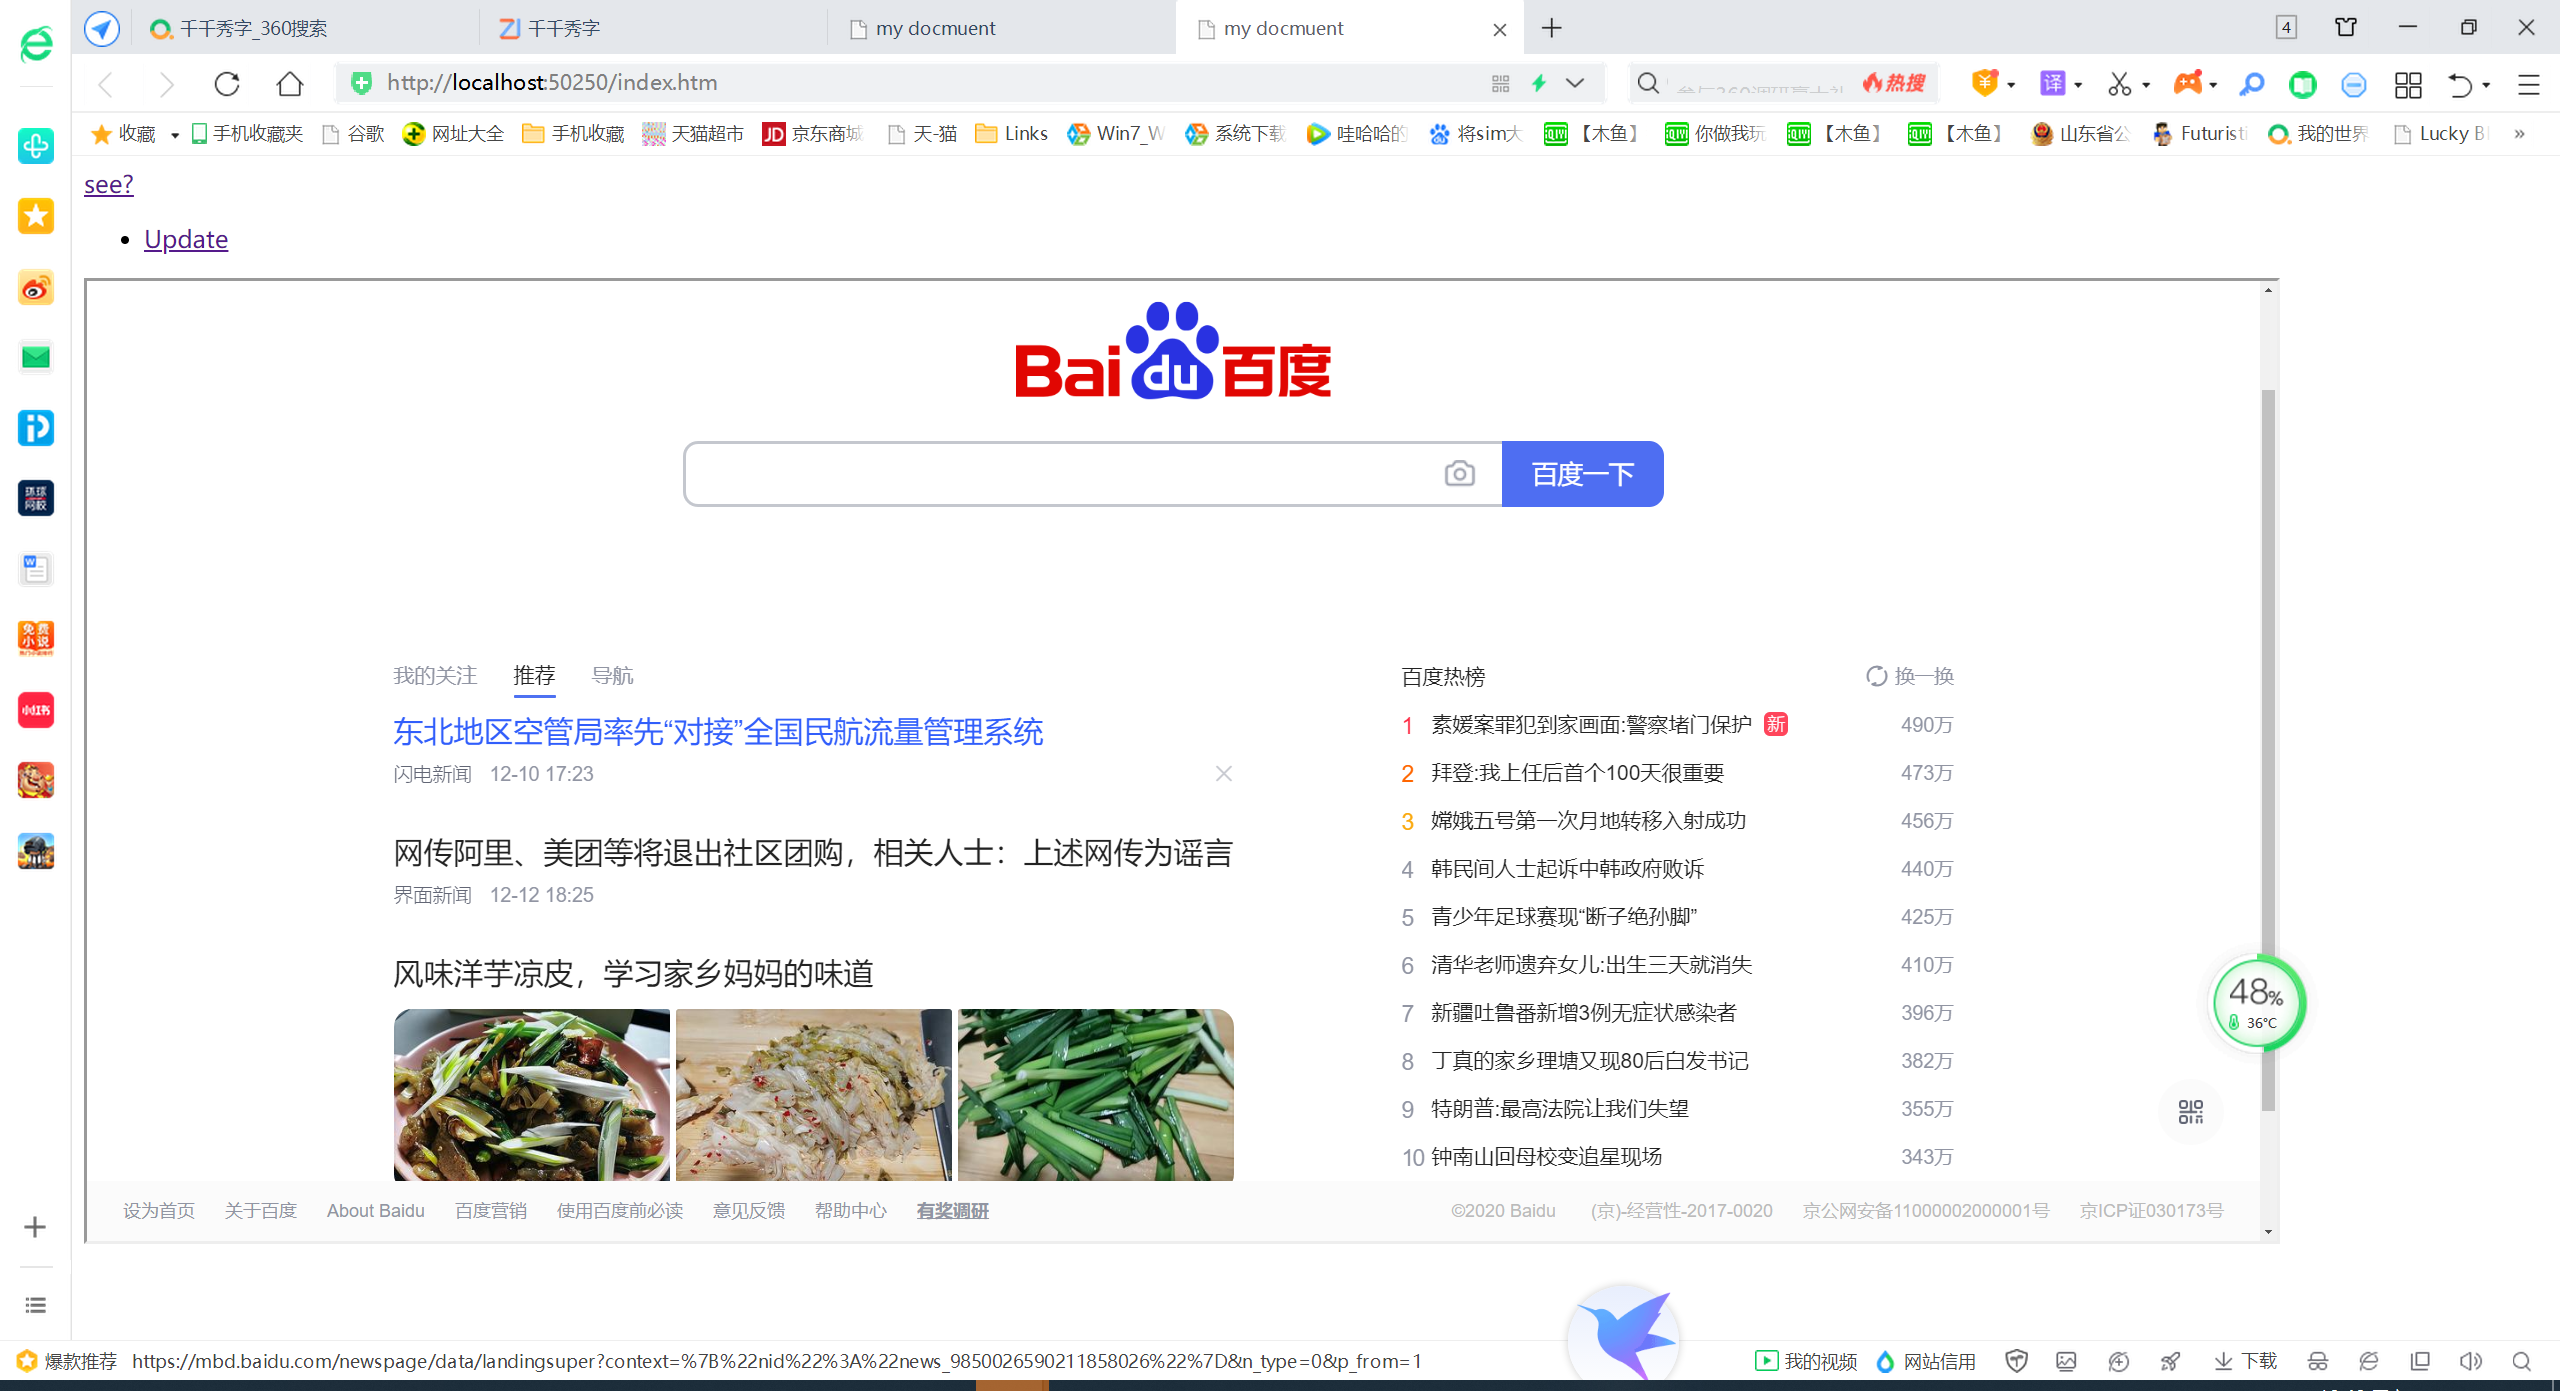Expand the bookmarks bar overflow chevron
Viewport: 2560px width, 1391px height.
coord(2519,134)
